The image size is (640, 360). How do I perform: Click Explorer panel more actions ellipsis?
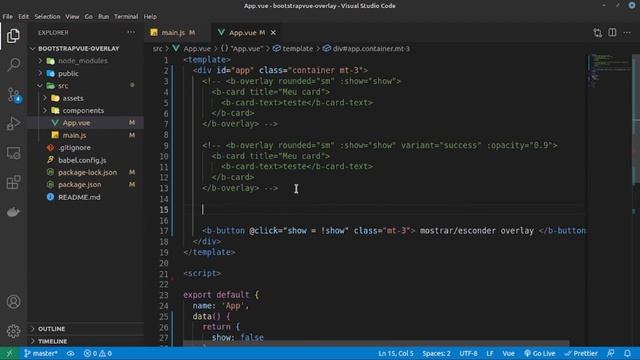coord(131,32)
